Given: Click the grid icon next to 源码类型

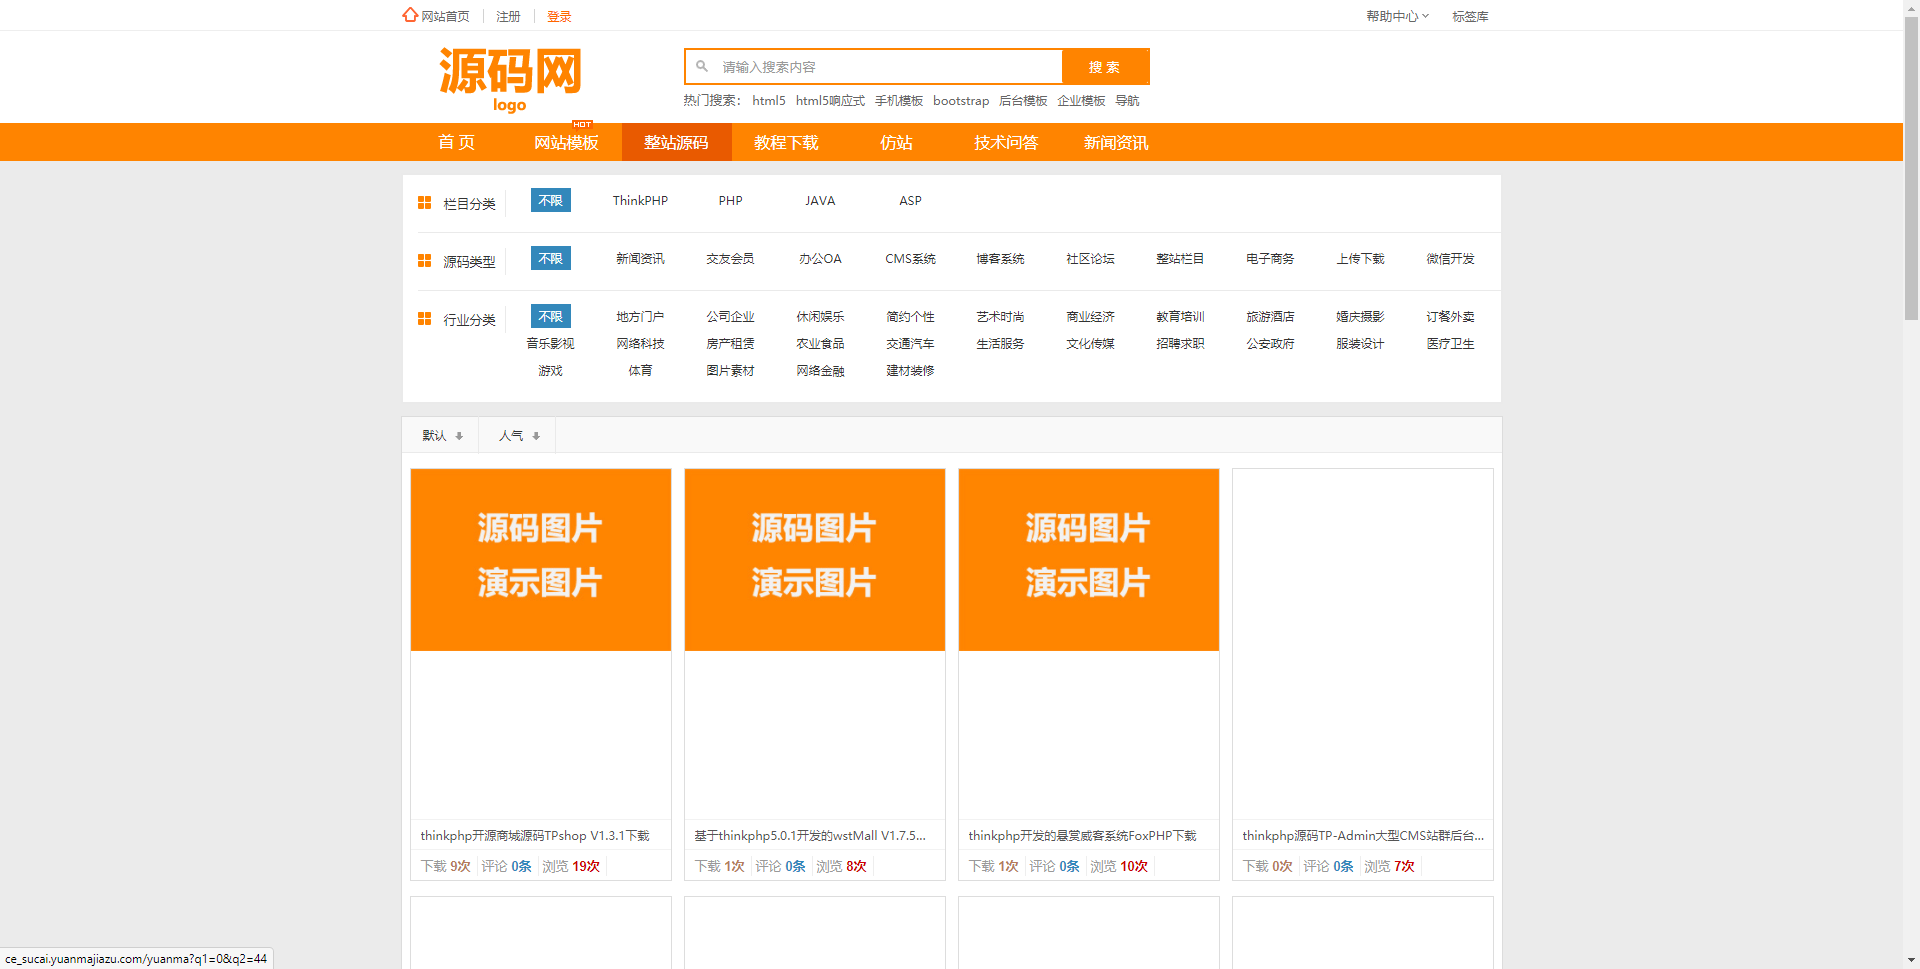Looking at the screenshot, I should 424,261.
